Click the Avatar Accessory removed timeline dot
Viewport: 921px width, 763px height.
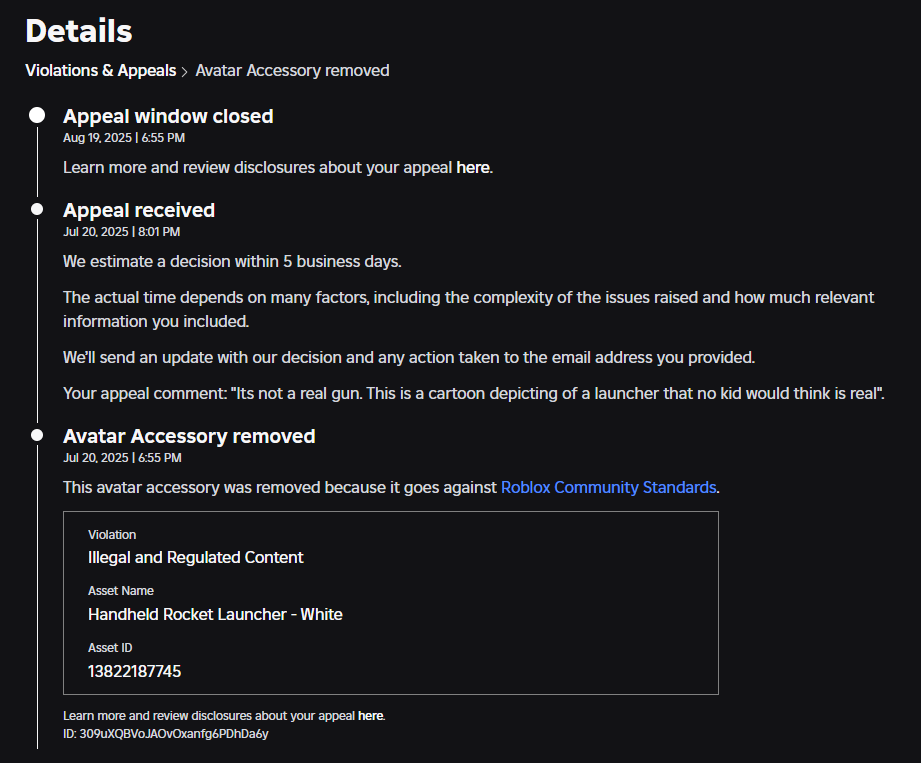[x=37, y=436]
